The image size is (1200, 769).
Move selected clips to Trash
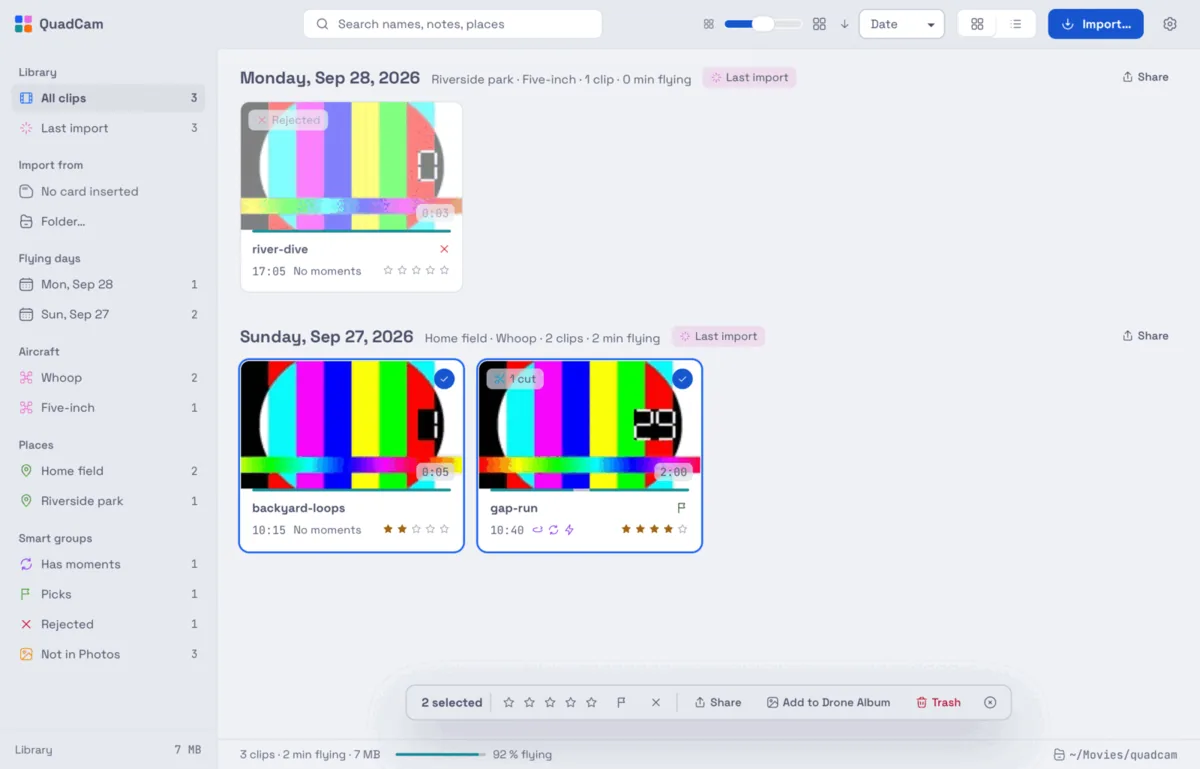938,702
